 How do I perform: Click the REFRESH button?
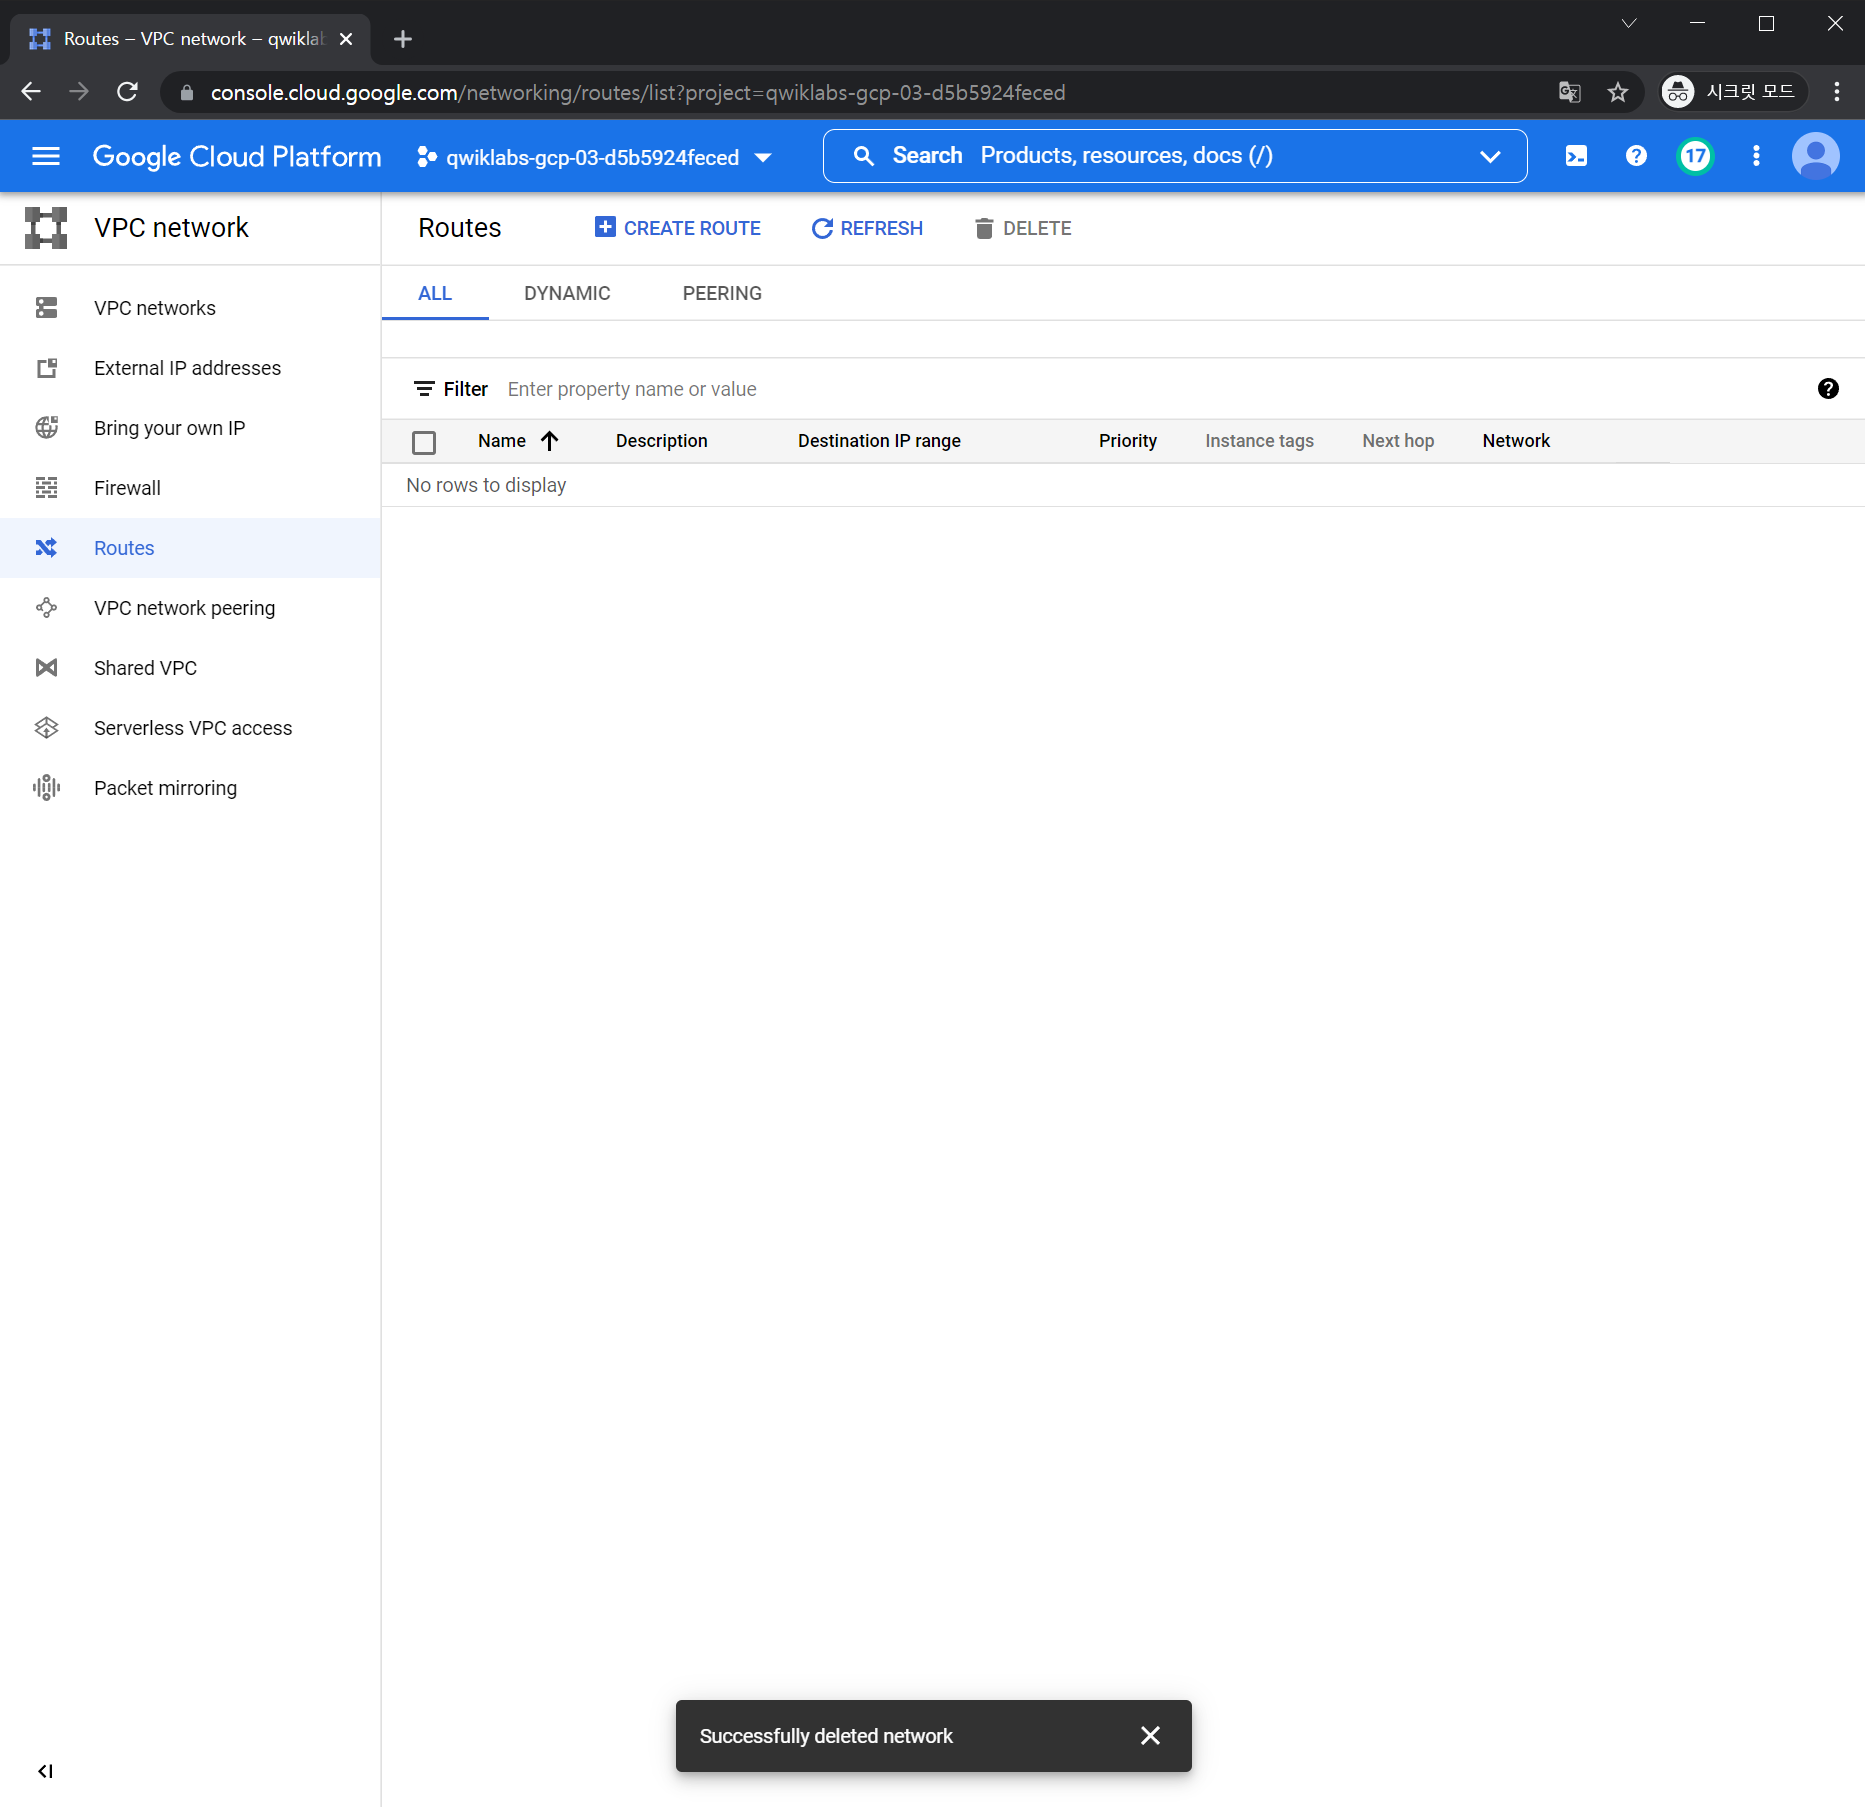867,228
